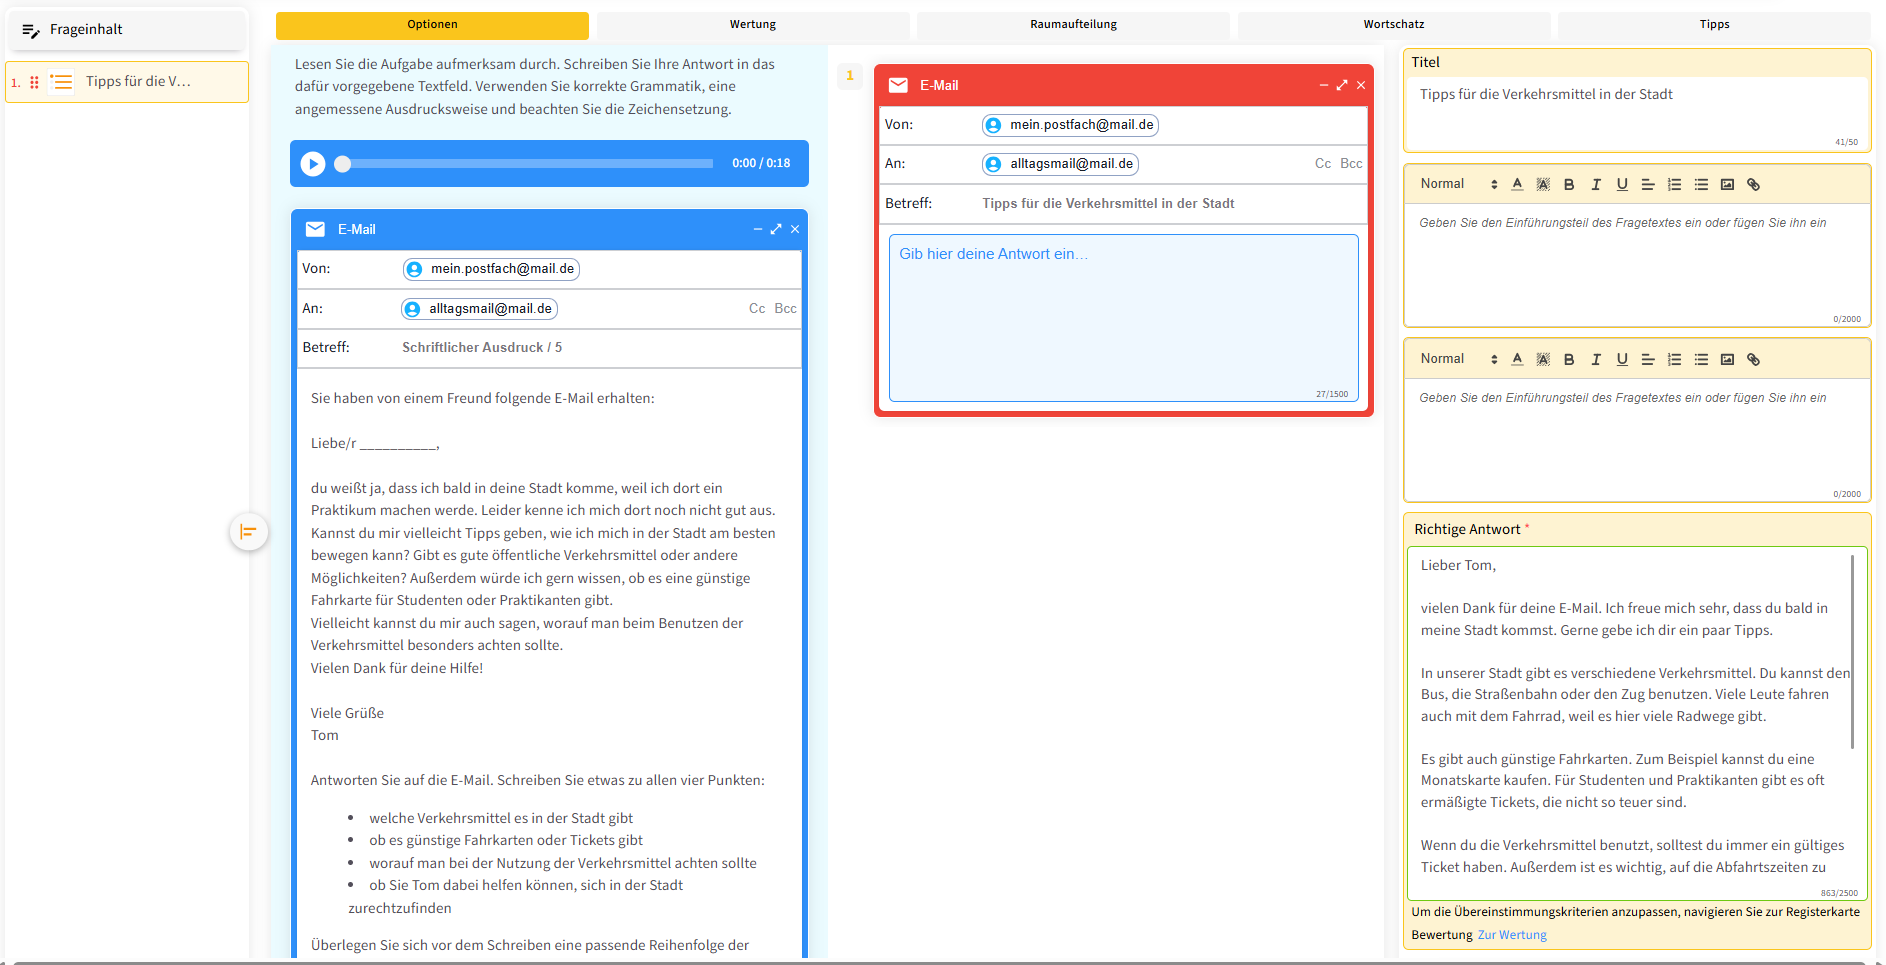Screen dimensions: 1886x965
Task: Click Bcc in the red E-Mail window
Action: click(1351, 164)
